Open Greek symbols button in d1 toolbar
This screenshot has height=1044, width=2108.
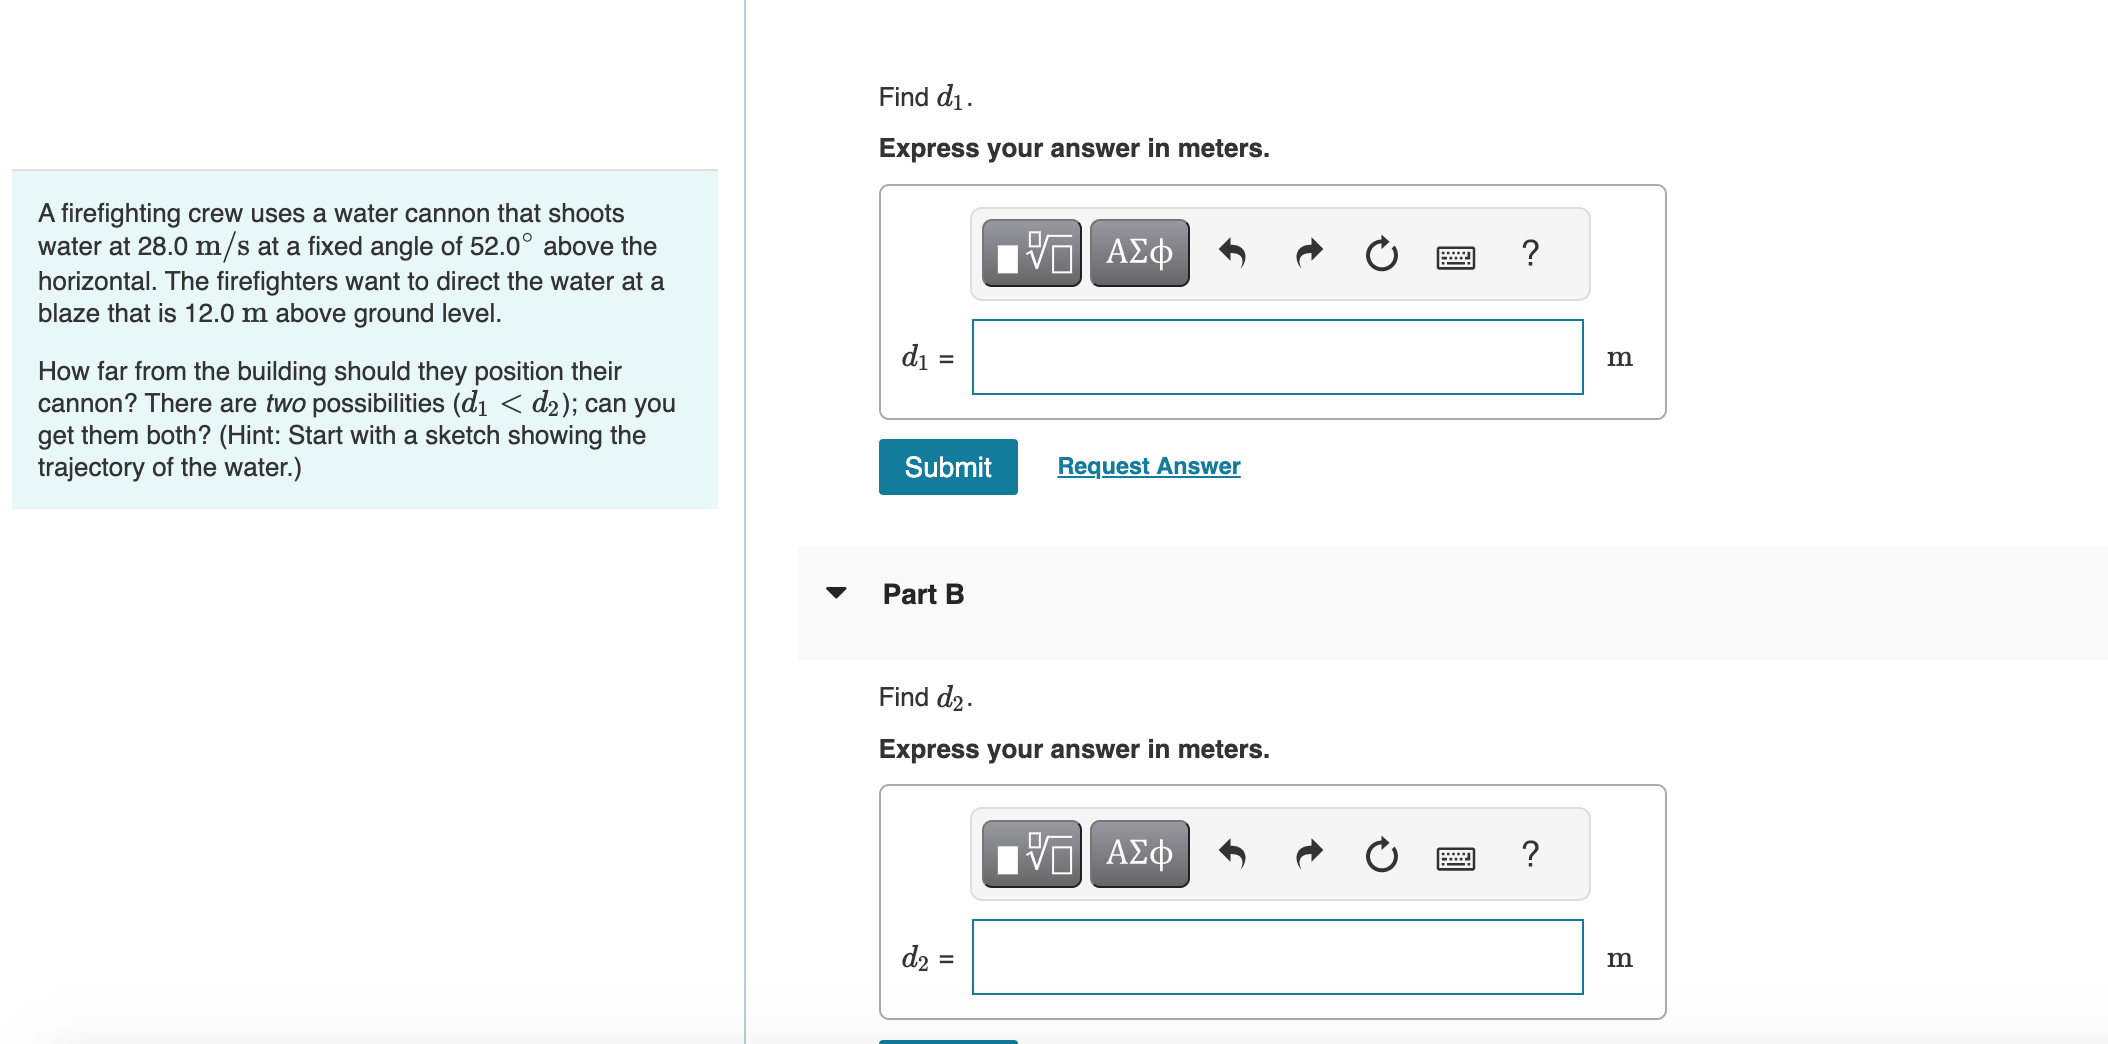tap(1139, 254)
